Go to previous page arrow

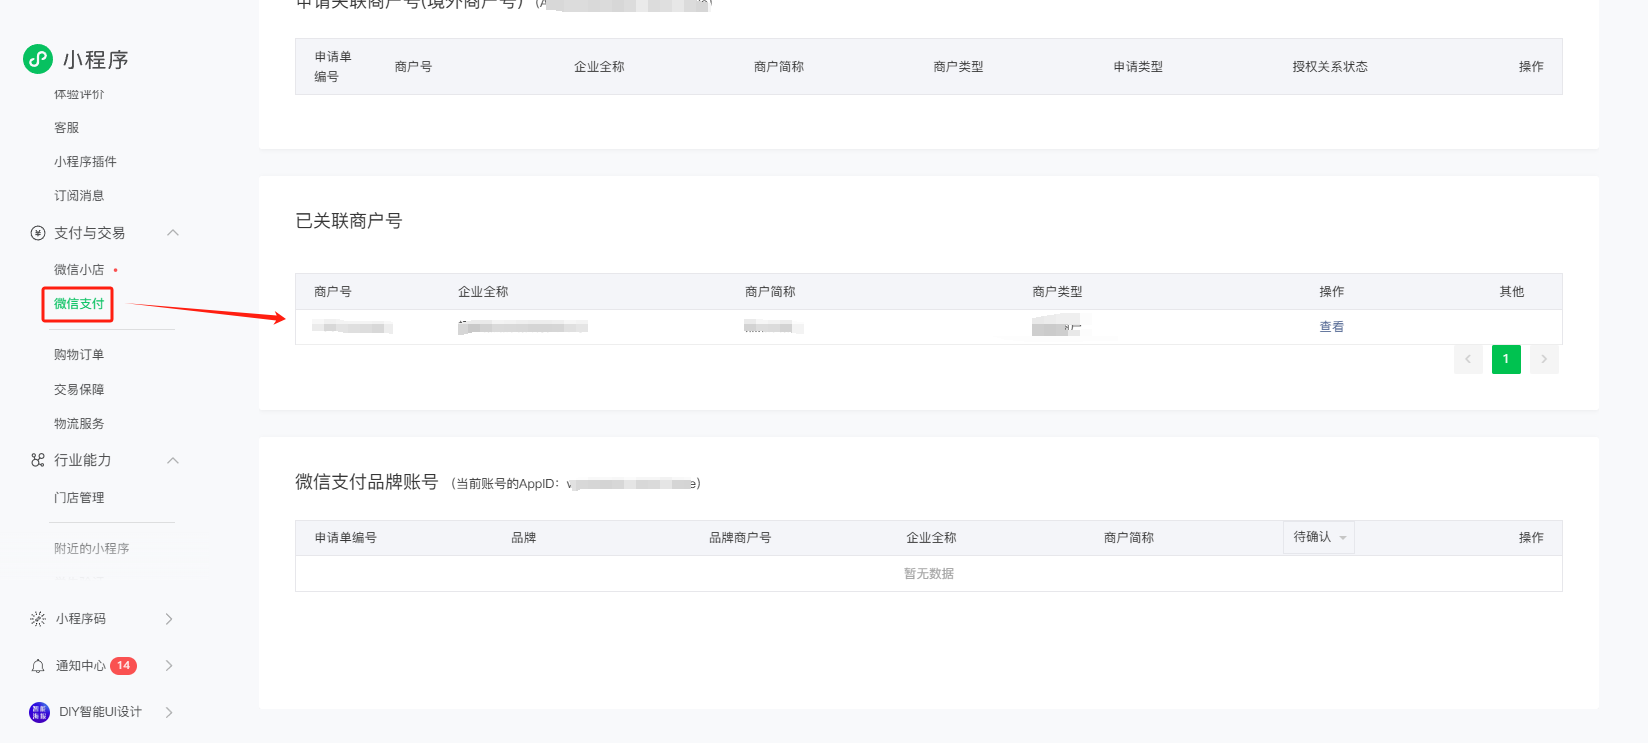(x=1468, y=359)
